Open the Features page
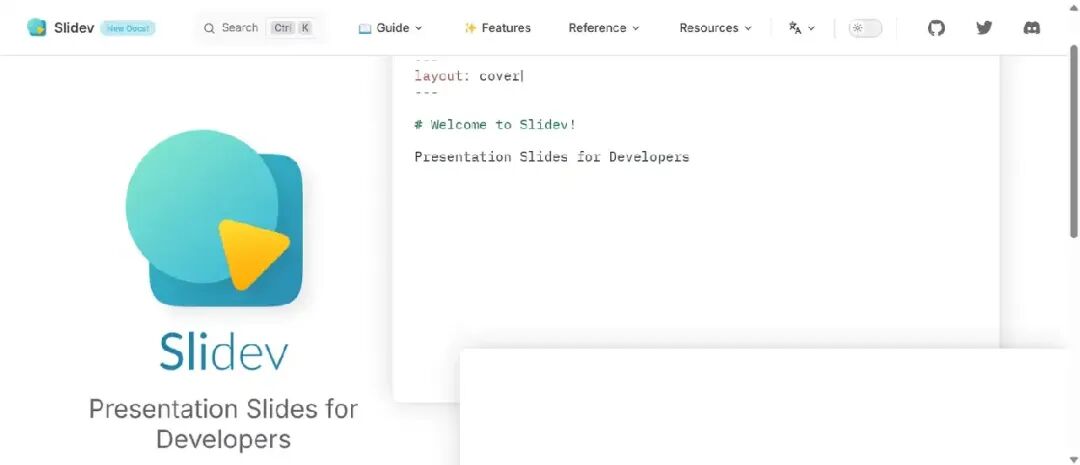Screen dimensions: 1080x465 tap(497, 28)
